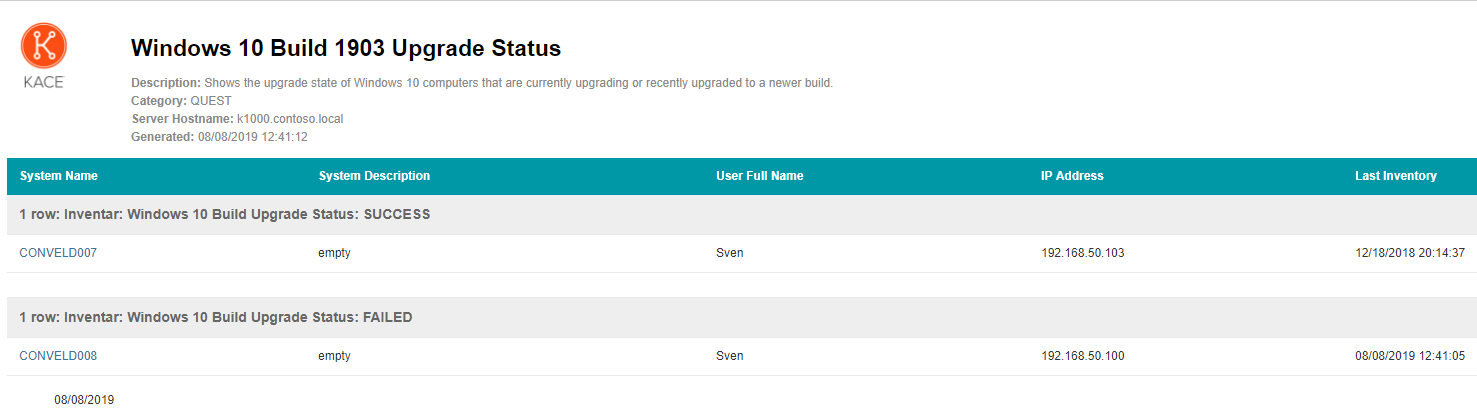The image size is (1477, 412).
Task: Click the Server Hostname k1000.contoso.local text
Action: pyautogui.click(x=237, y=119)
